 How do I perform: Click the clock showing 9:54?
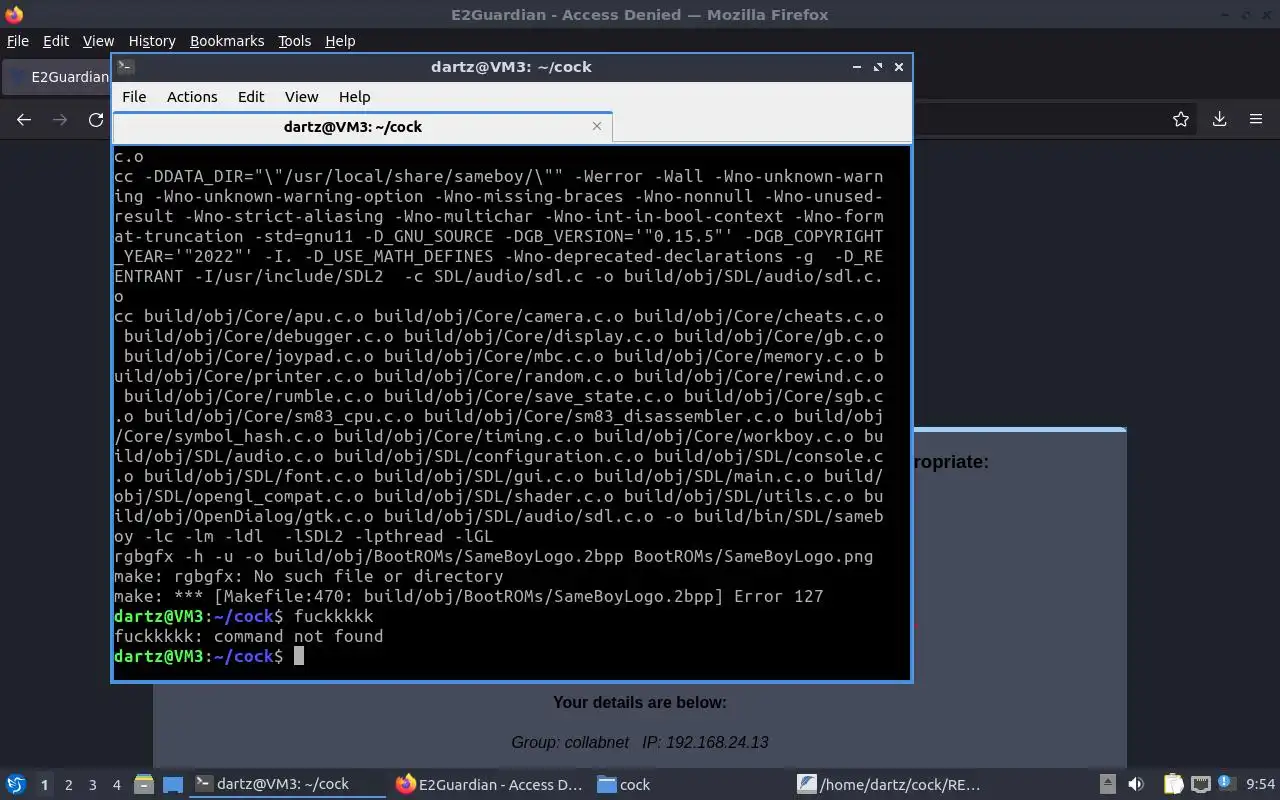pos(1260,785)
